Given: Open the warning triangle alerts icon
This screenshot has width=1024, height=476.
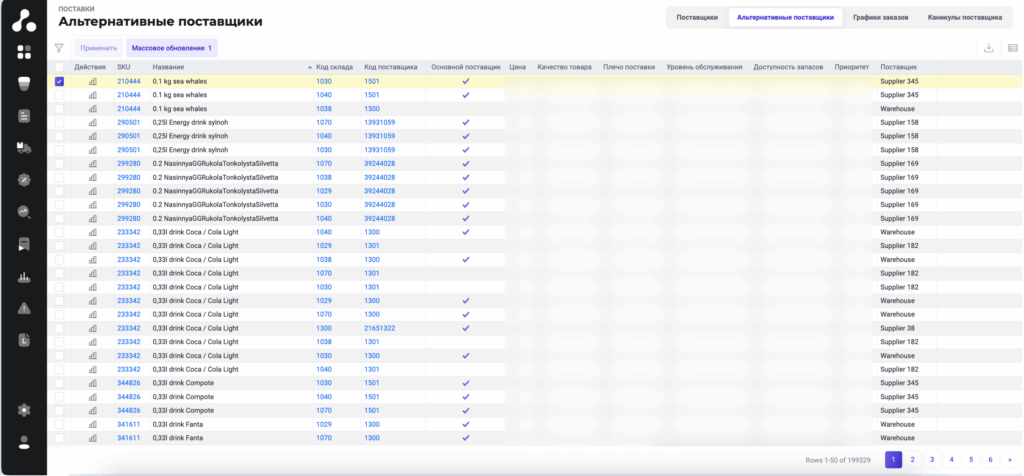Looking at the screenshot, I should 24,308.
